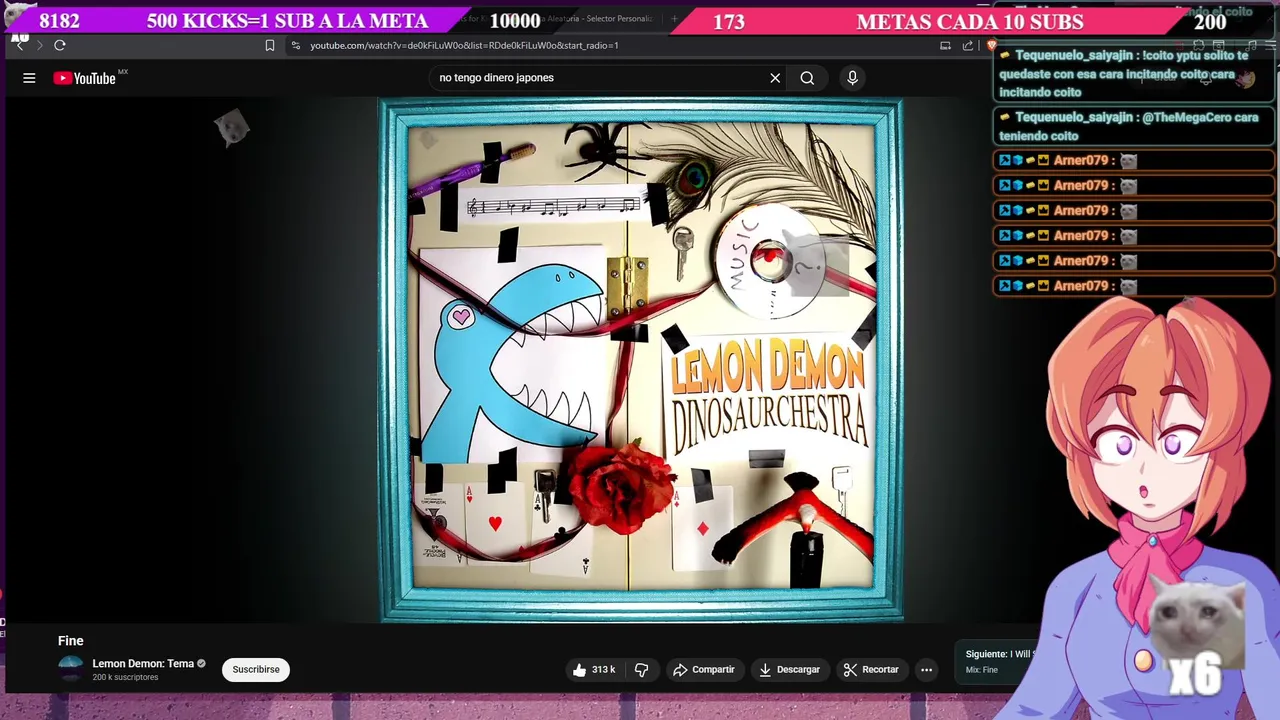Go back with the browser back arrow
1280x720 pixels.
tap(20, 45)
